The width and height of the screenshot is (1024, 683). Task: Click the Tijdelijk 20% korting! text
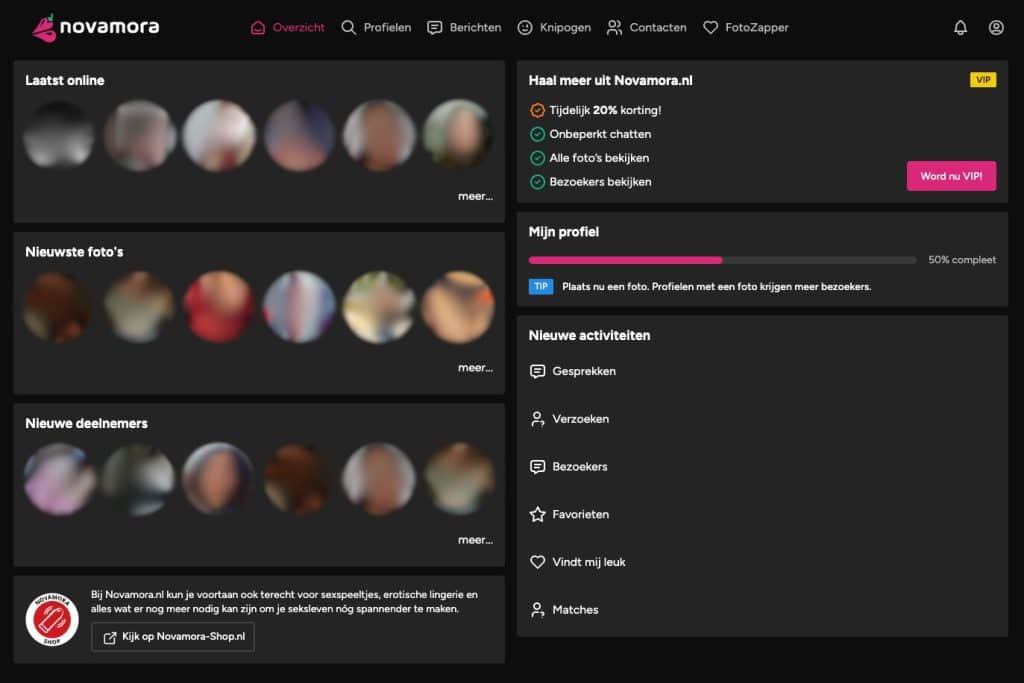click(x=605, y=110)
